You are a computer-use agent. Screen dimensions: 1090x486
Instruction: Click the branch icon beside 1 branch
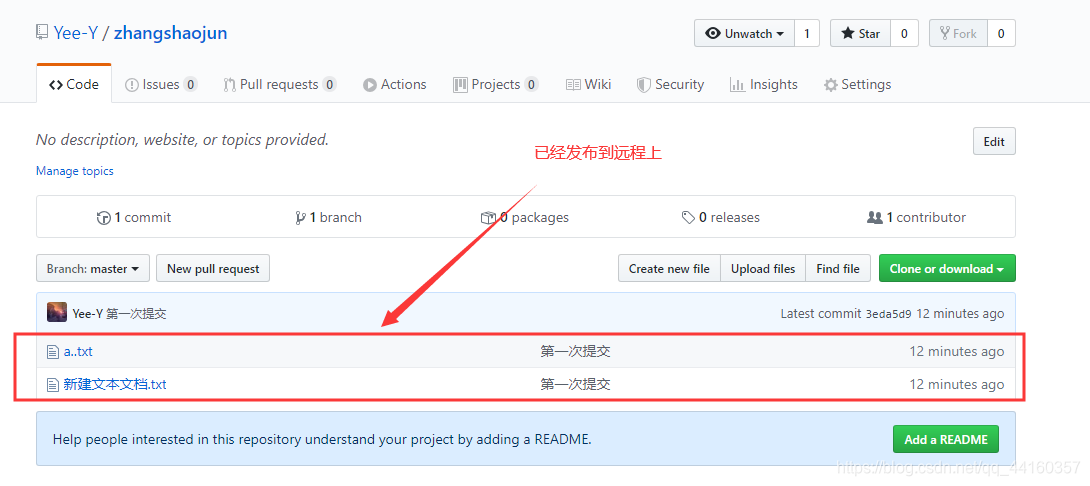(x=300, y=218)
